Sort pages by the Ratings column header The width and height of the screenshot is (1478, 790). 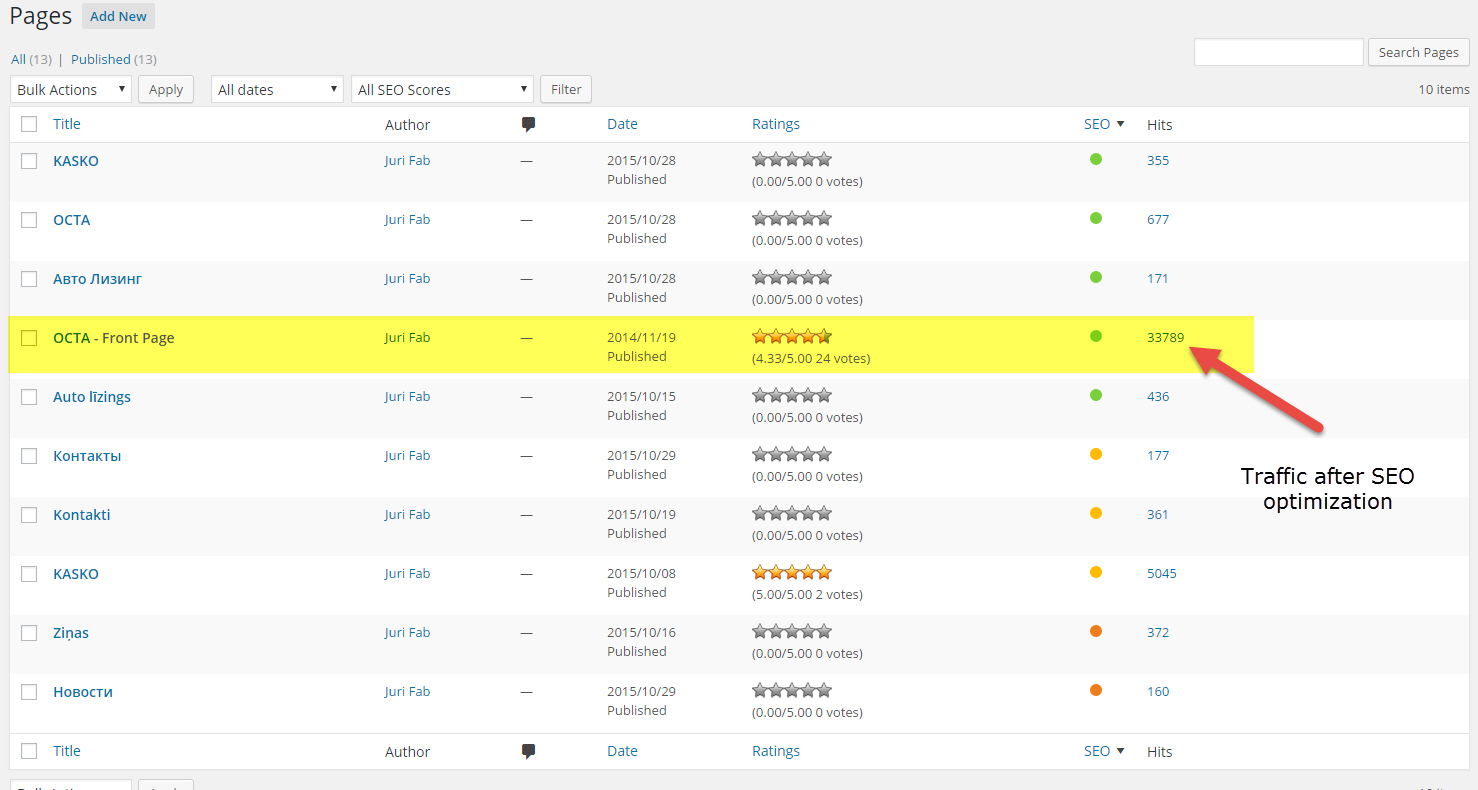(776, 124)
